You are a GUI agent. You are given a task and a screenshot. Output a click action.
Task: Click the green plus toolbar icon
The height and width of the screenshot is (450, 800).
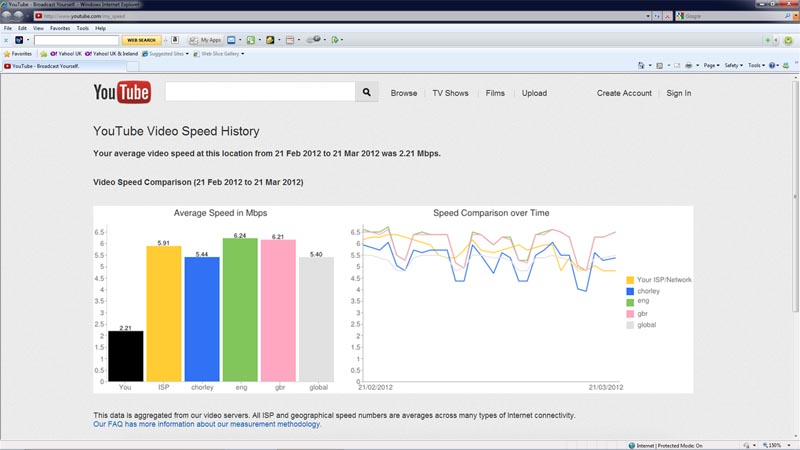(x=767, y=40)
